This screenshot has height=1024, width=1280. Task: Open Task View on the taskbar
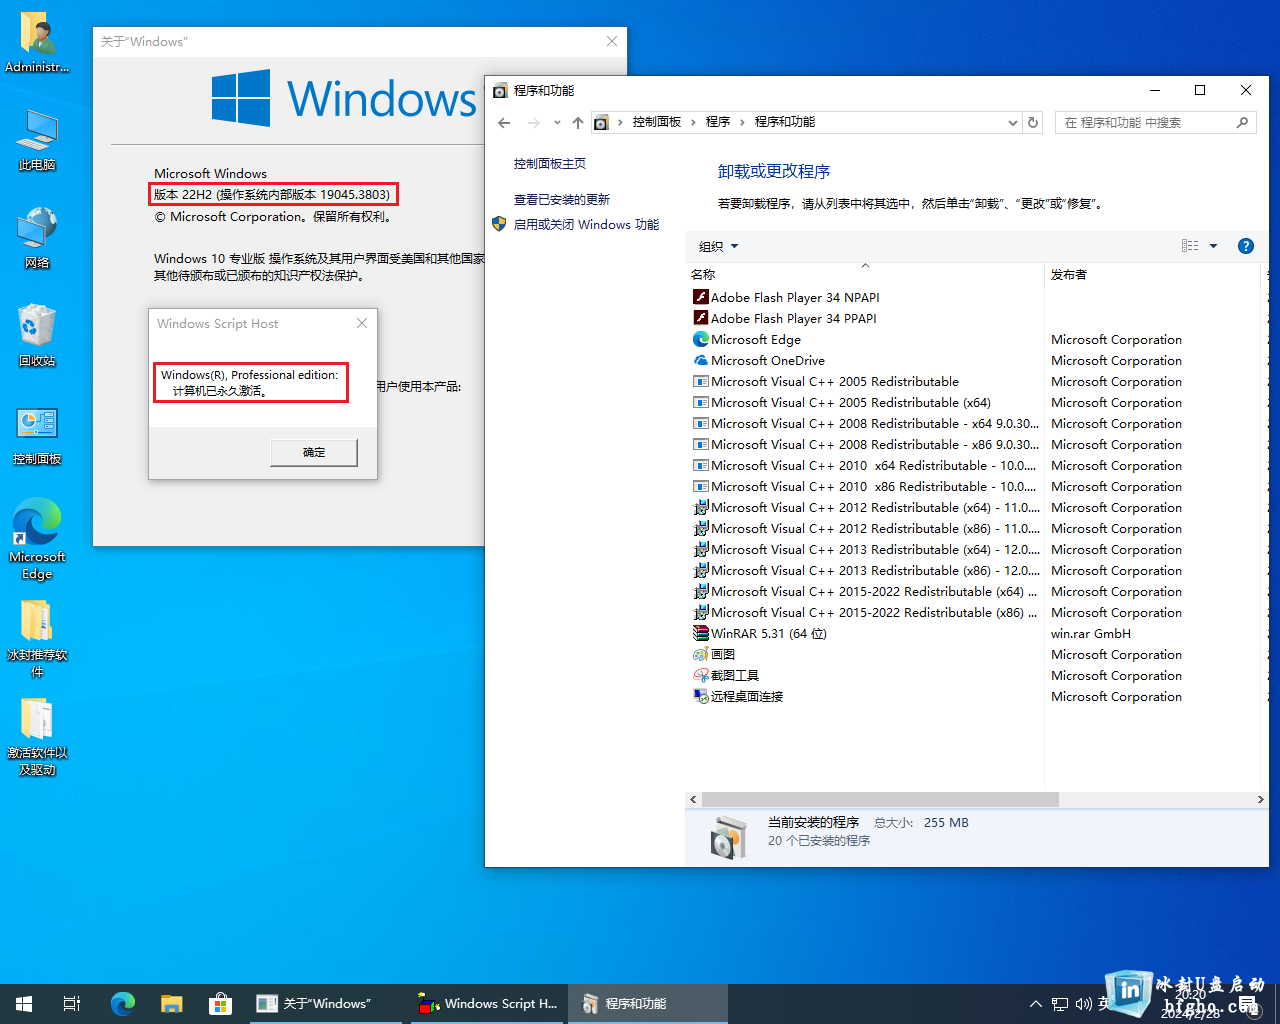click(x=72, y=1003)
